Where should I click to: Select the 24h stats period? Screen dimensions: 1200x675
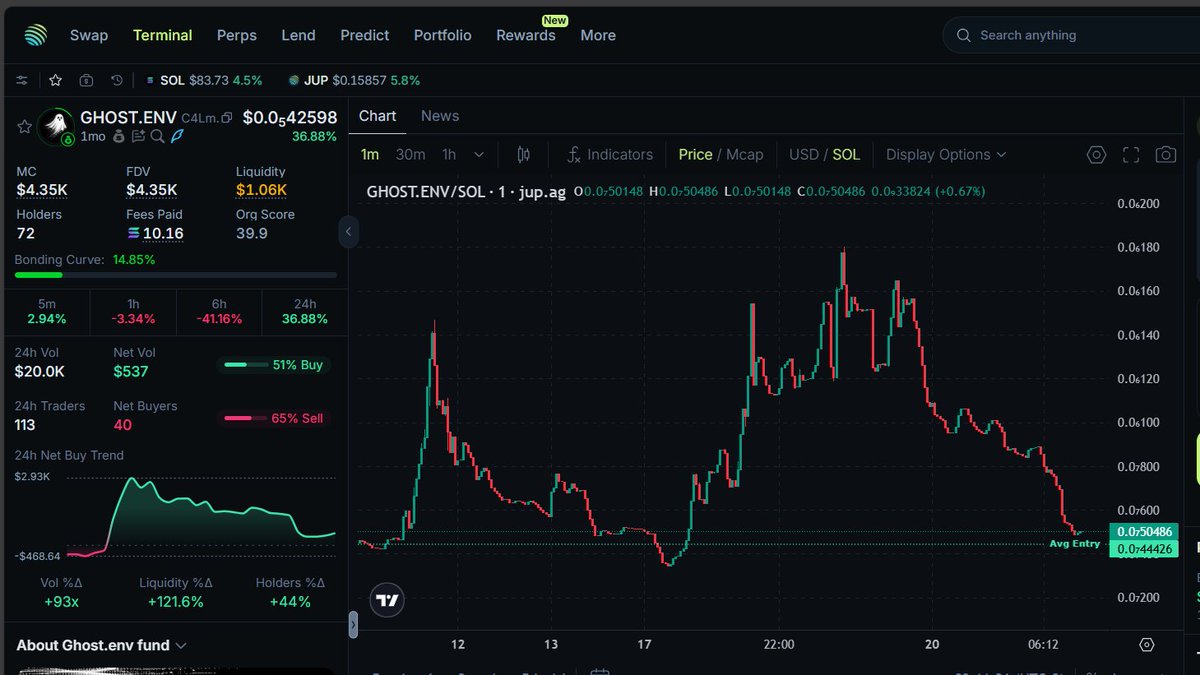pos(305,311)
